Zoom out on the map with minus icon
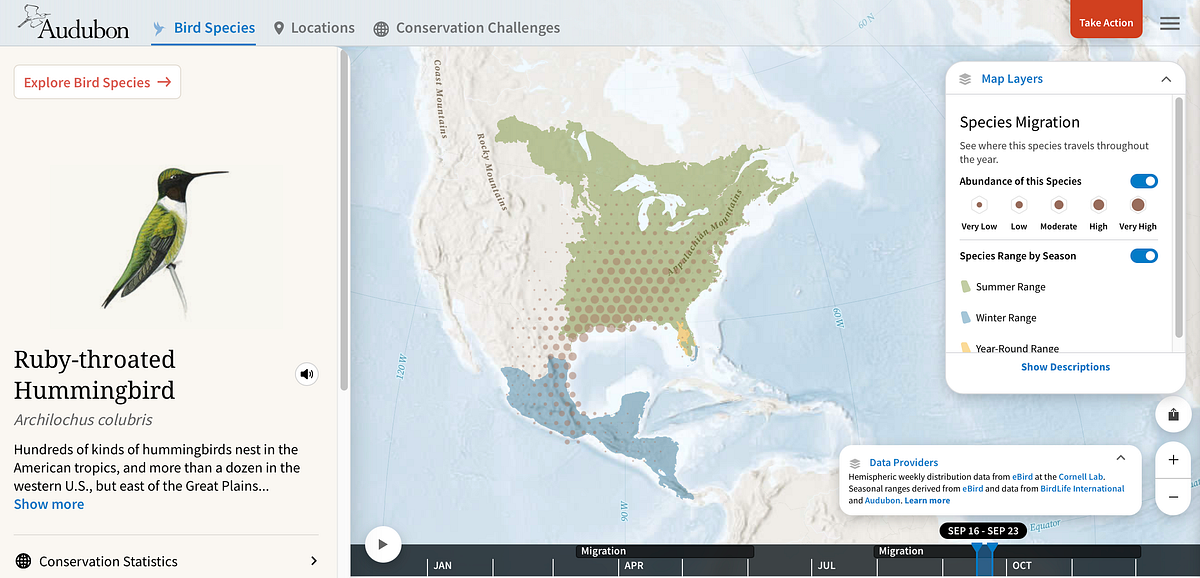Image resolution: width=1200 pixels, height=578 pixels. point(1172,495)
